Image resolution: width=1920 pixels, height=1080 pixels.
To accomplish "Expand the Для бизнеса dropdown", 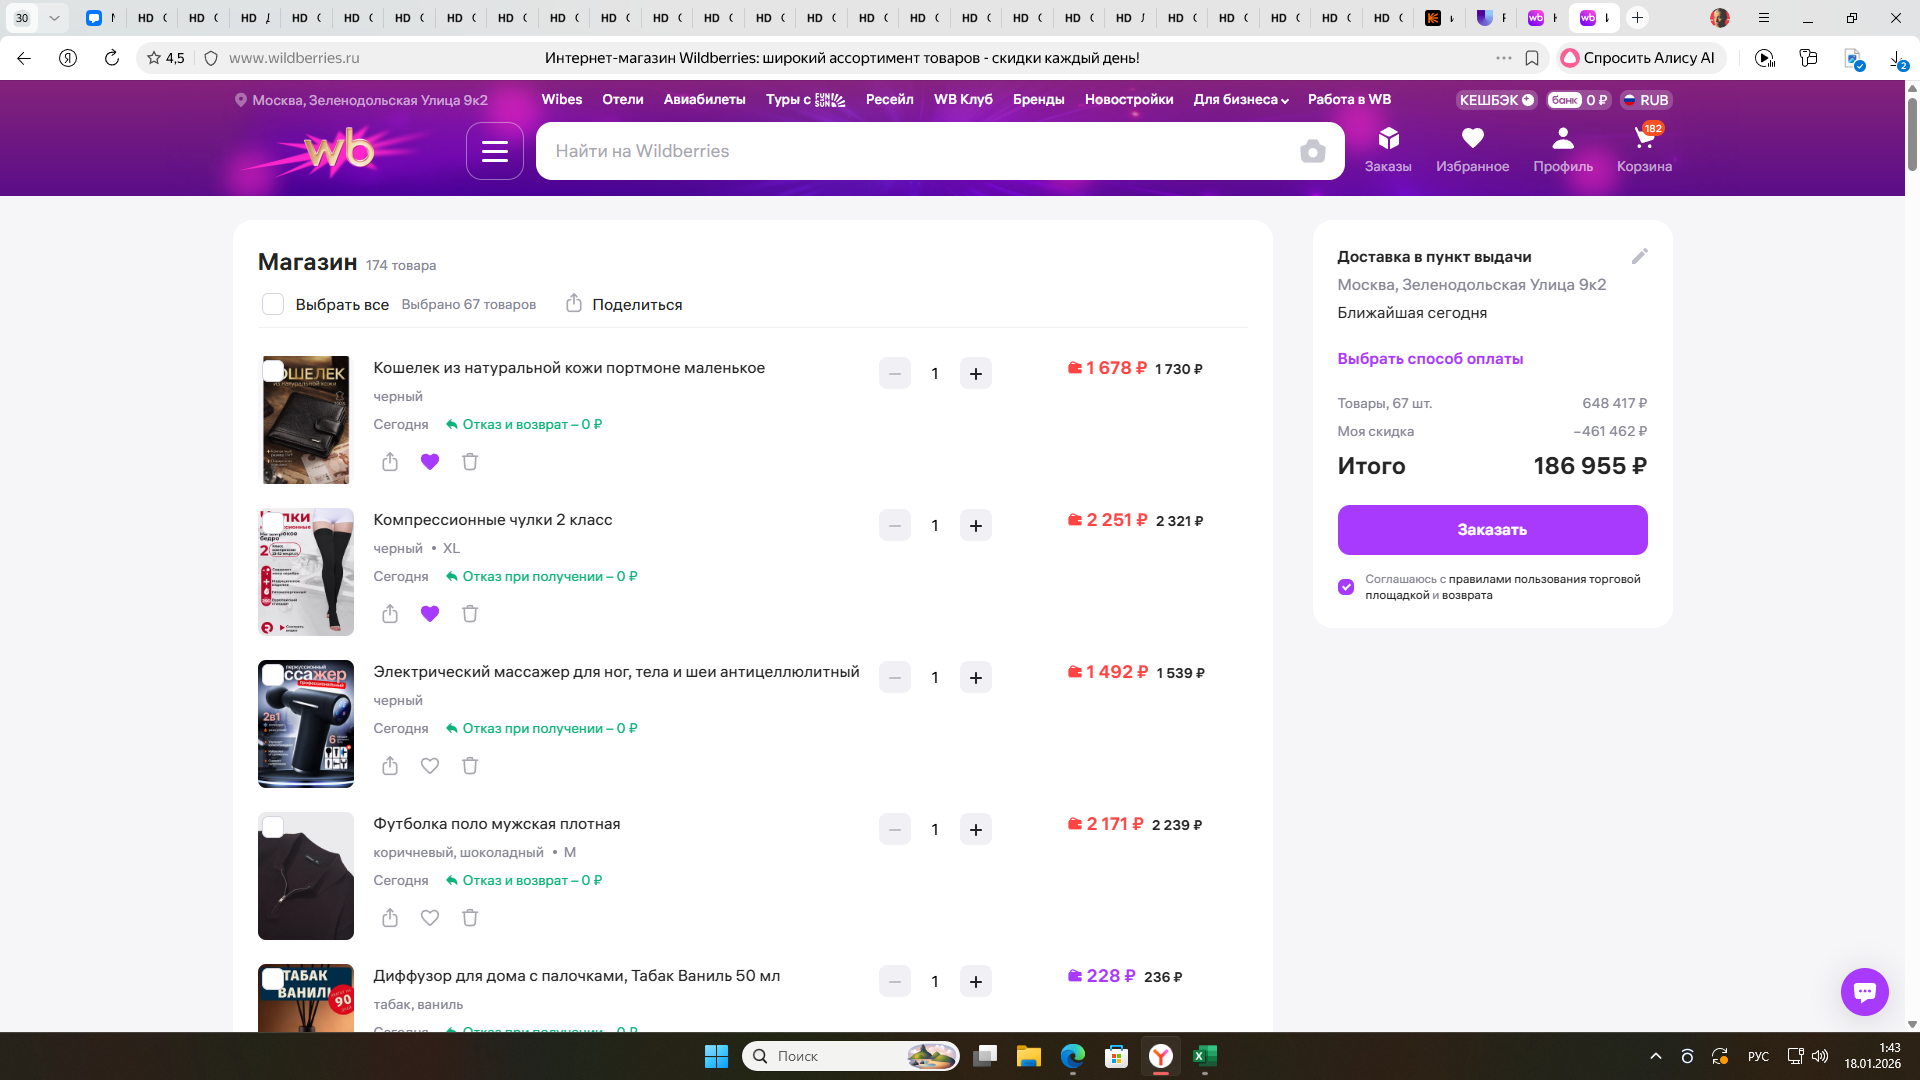I will click(x=1240, y=100).
